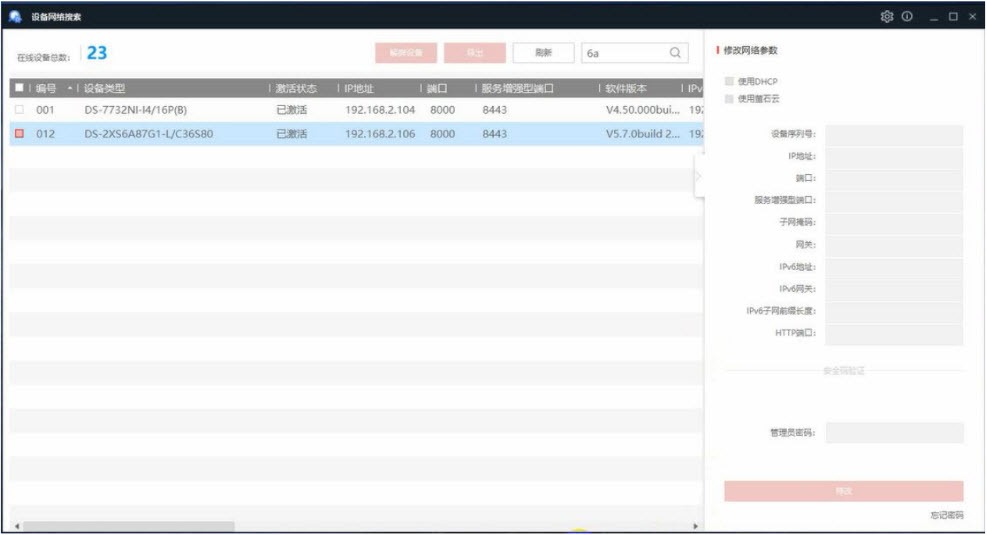The image size is (987, 535).
Task: Click the horizontal scrollbar thumb
Action: (x=128, y=526)
